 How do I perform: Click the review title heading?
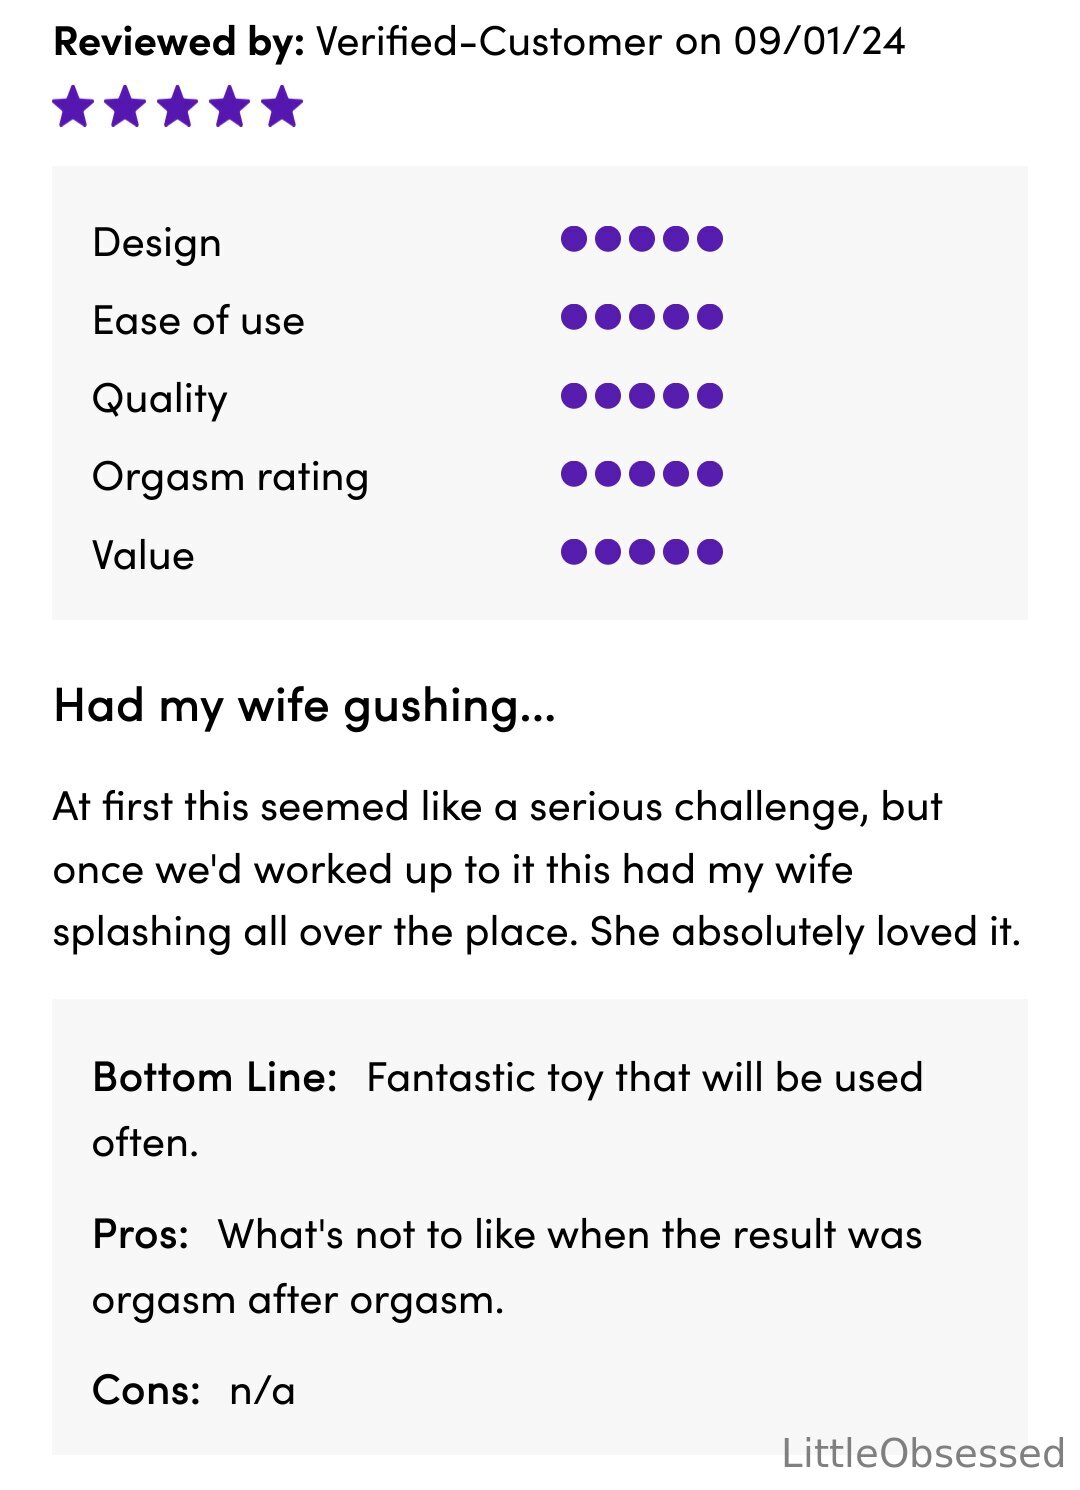click(304, 707)
